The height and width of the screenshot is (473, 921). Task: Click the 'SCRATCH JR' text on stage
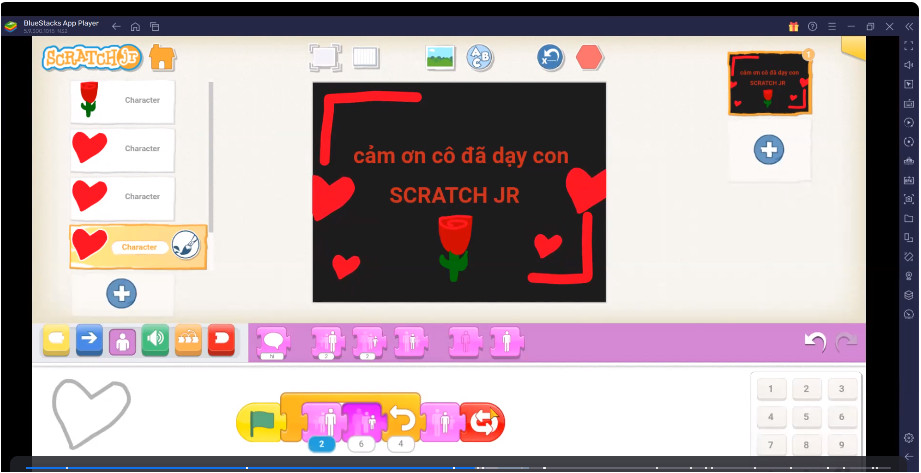455,195
